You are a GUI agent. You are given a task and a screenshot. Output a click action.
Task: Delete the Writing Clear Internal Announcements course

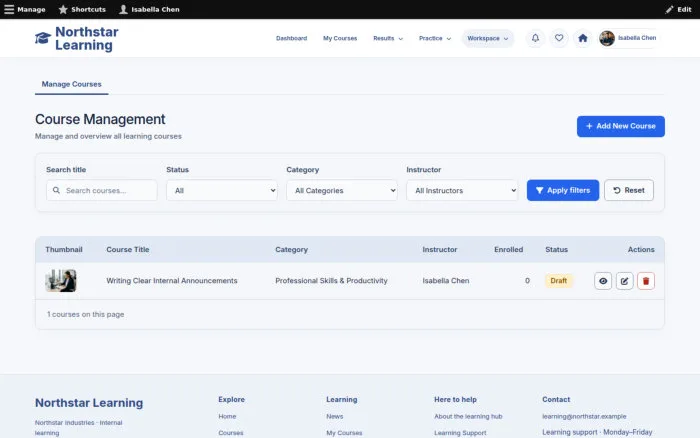[646, 281]
